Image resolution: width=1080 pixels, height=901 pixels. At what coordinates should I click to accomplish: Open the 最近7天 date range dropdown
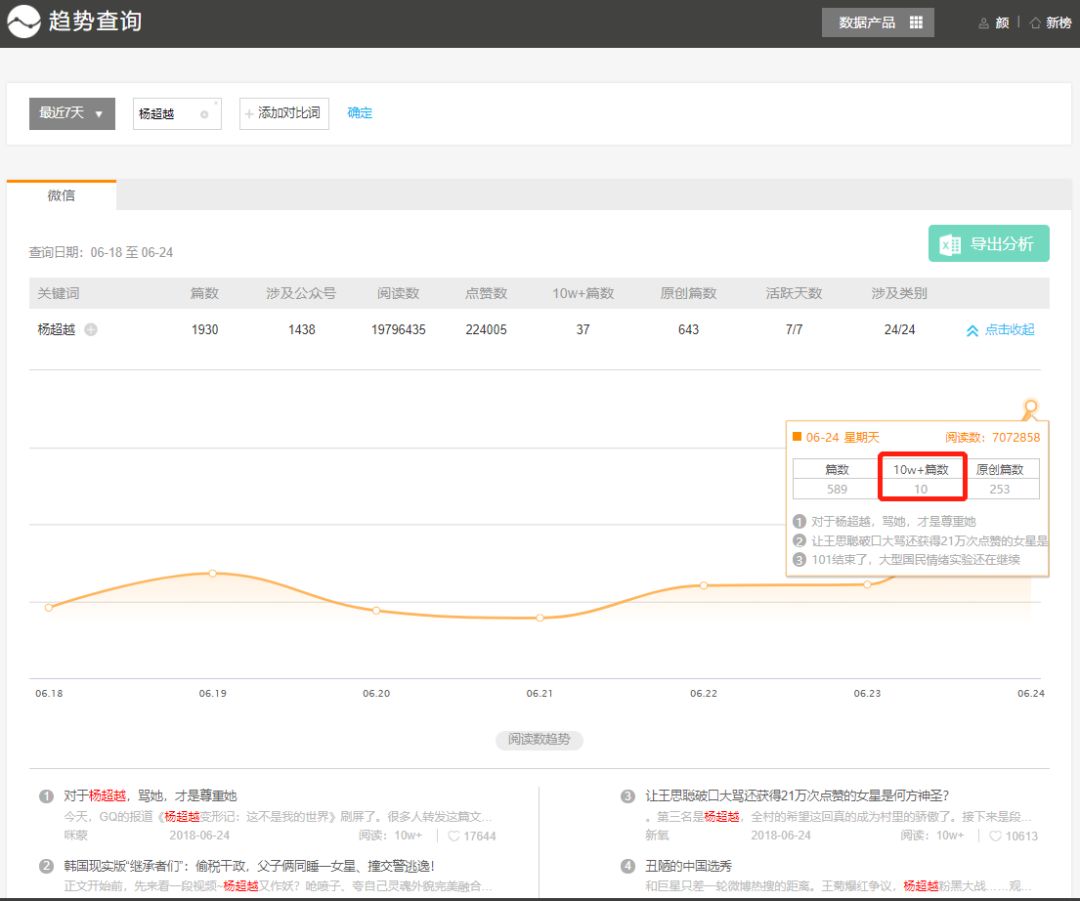72,114
